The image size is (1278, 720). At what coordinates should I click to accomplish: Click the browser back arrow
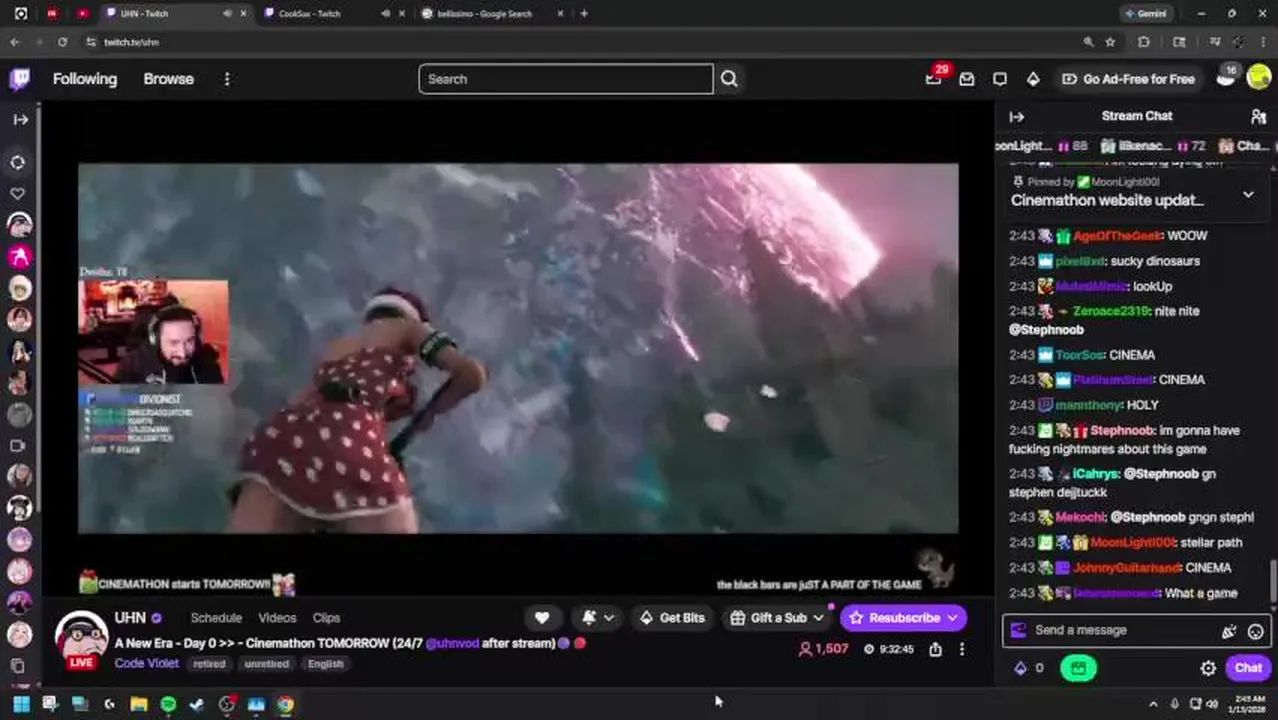point(14,42)
